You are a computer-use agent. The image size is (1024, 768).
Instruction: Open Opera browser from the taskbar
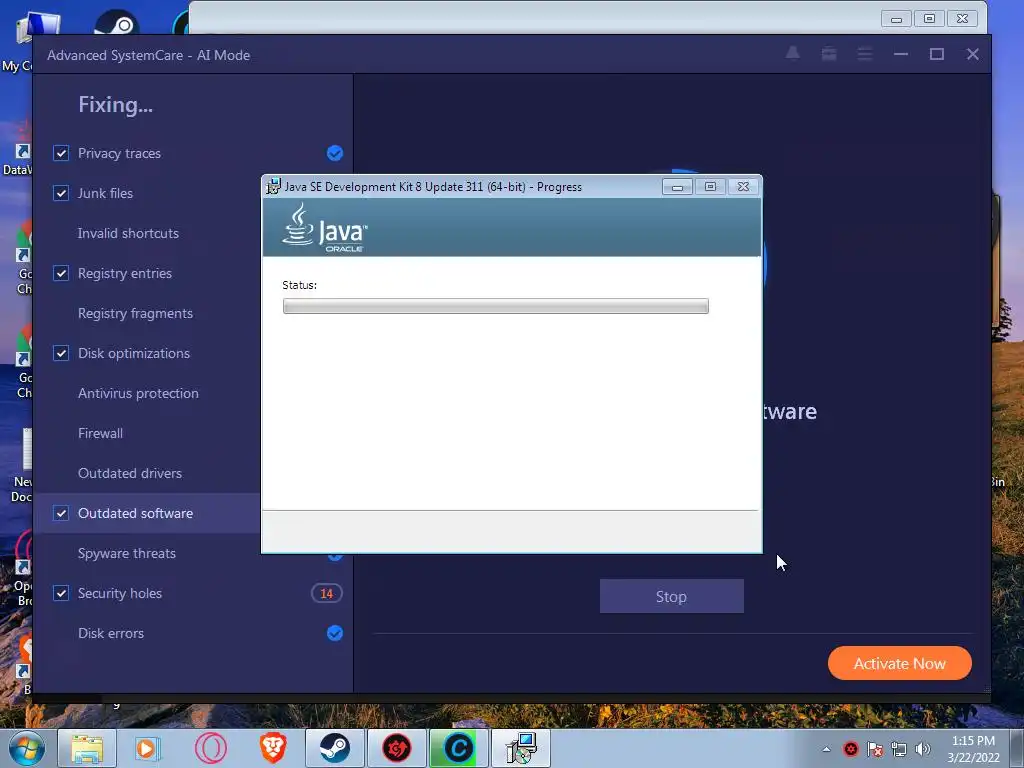click(210, 748)
